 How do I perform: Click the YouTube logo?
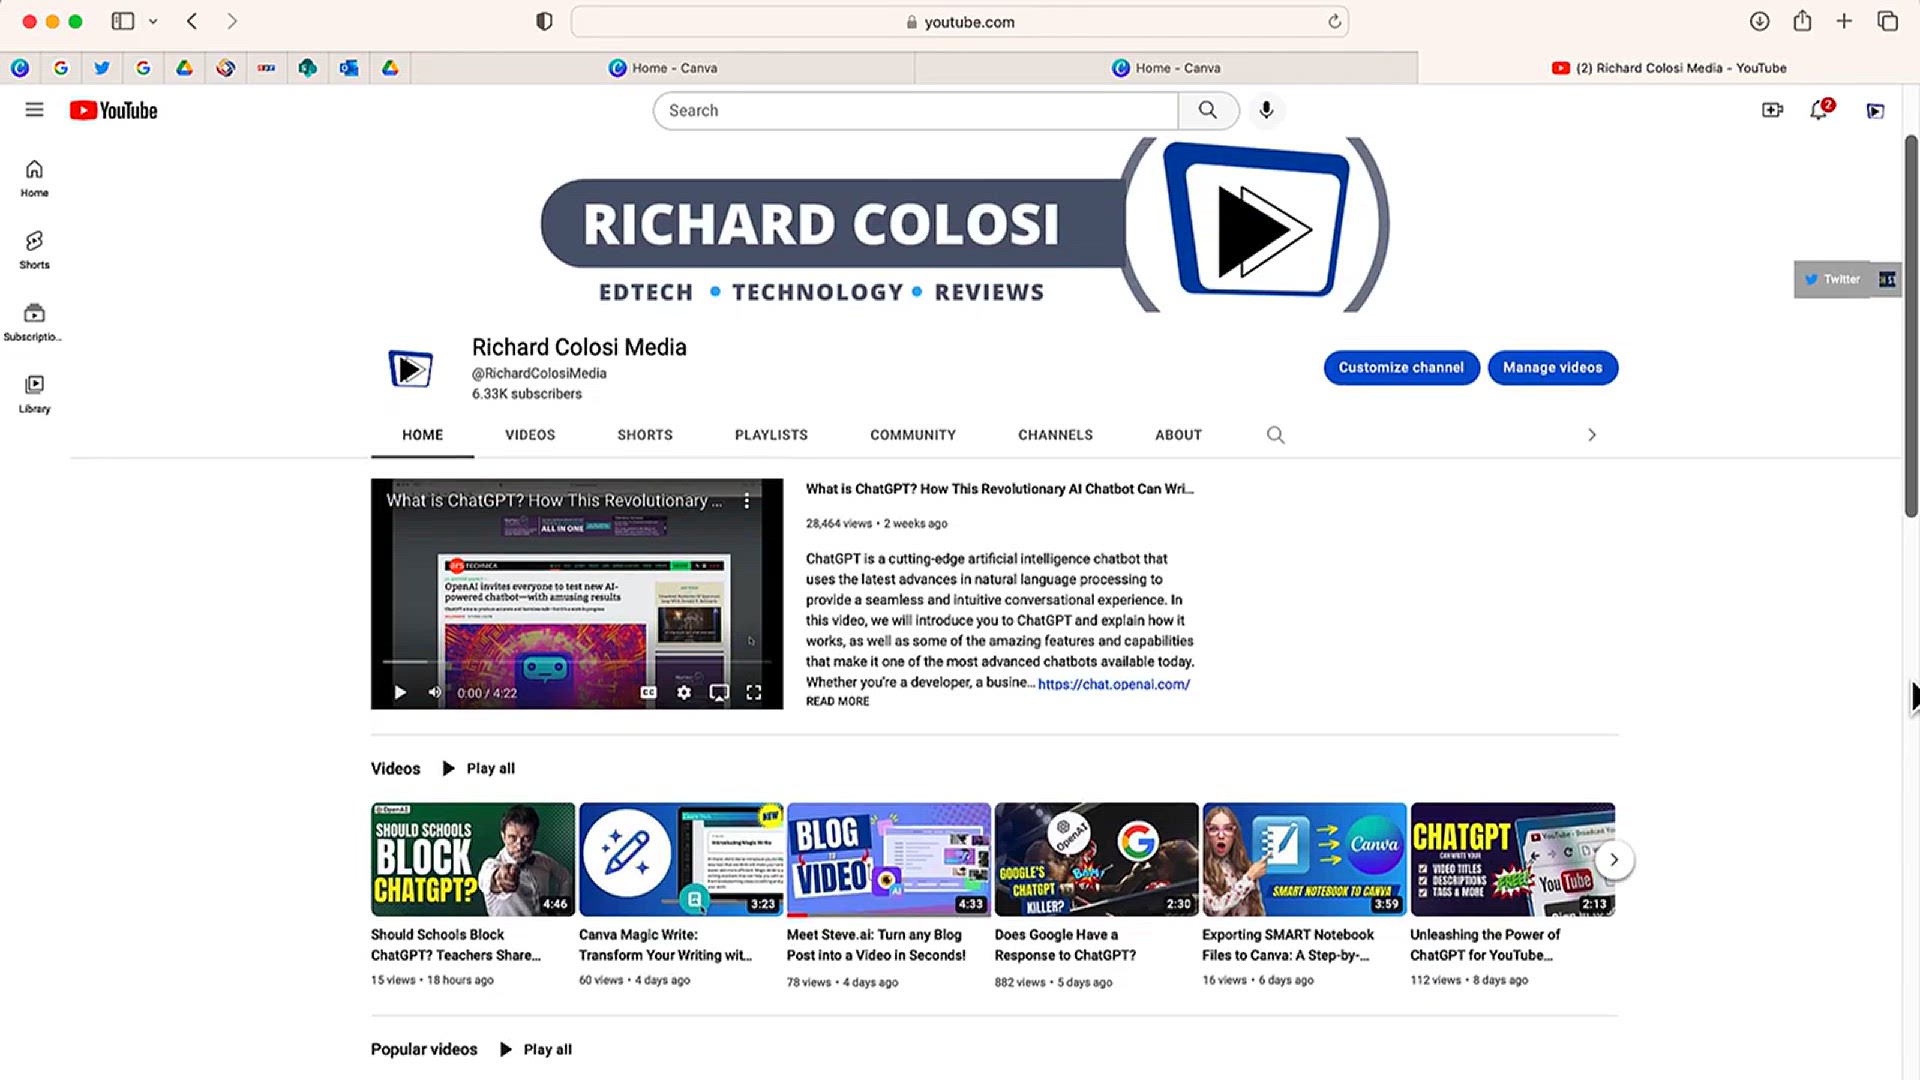click(113, 110)
